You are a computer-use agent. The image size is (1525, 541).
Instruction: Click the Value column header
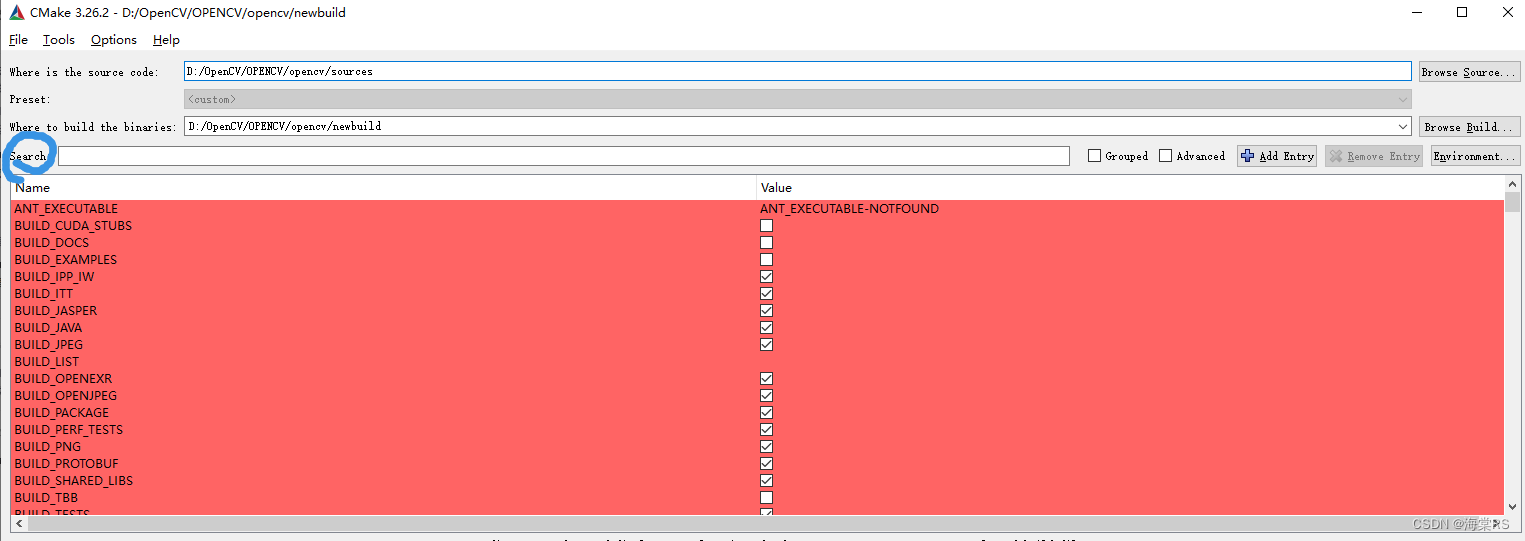[x=1130, y=187]
